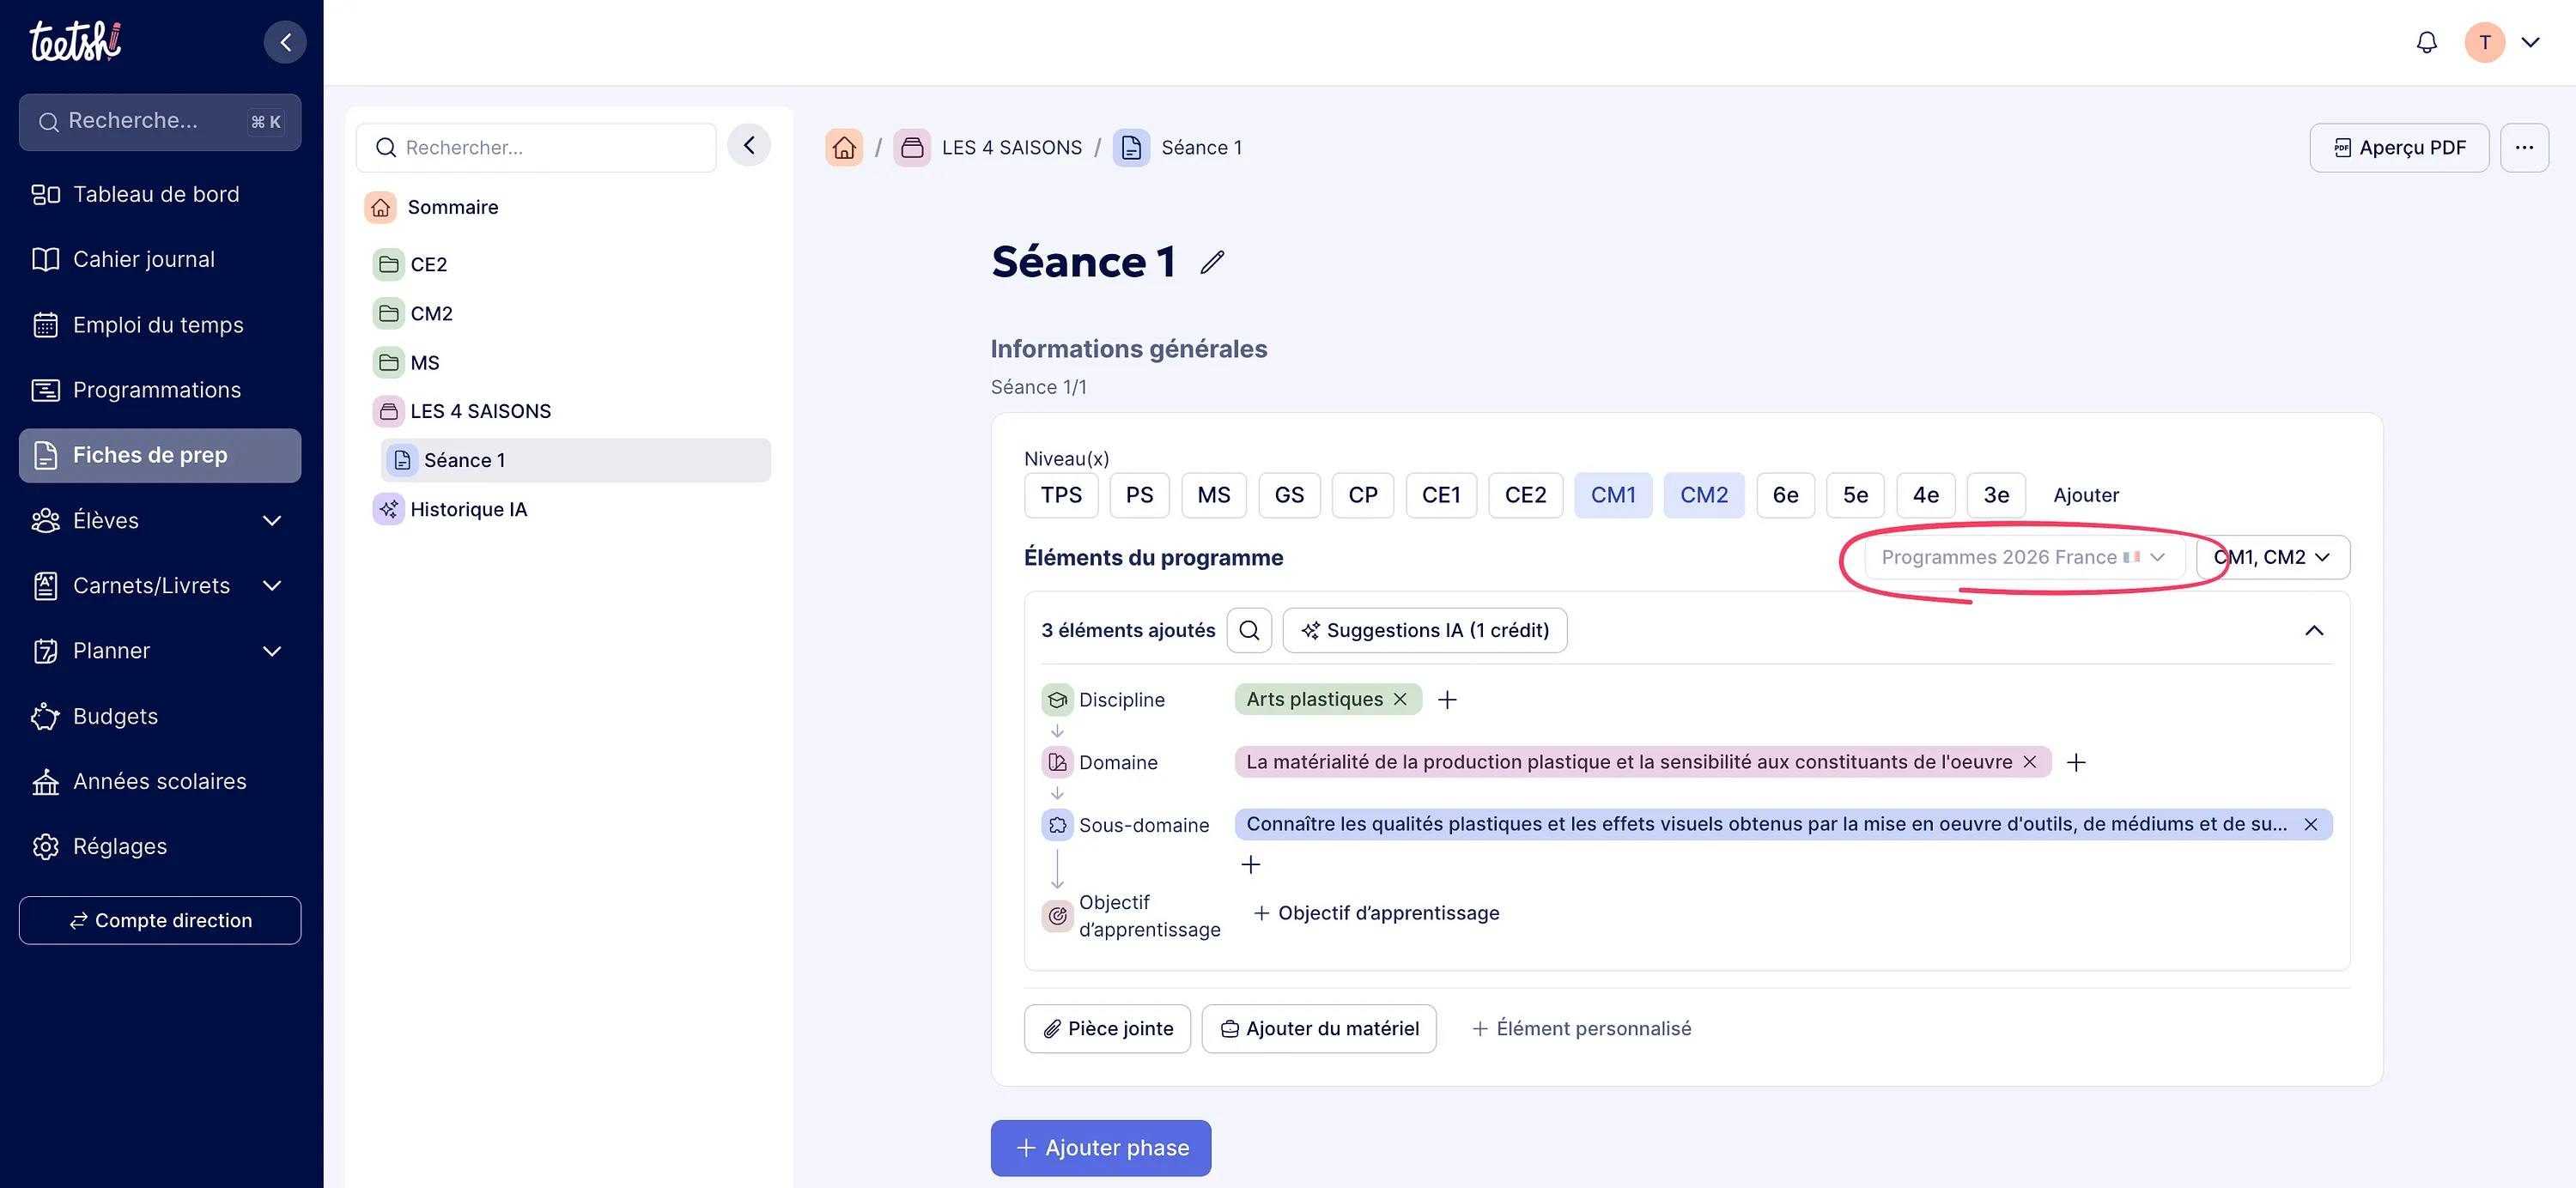Deselect the CM1 level
The image size is (2576, 1188).
pos(1613,496)
